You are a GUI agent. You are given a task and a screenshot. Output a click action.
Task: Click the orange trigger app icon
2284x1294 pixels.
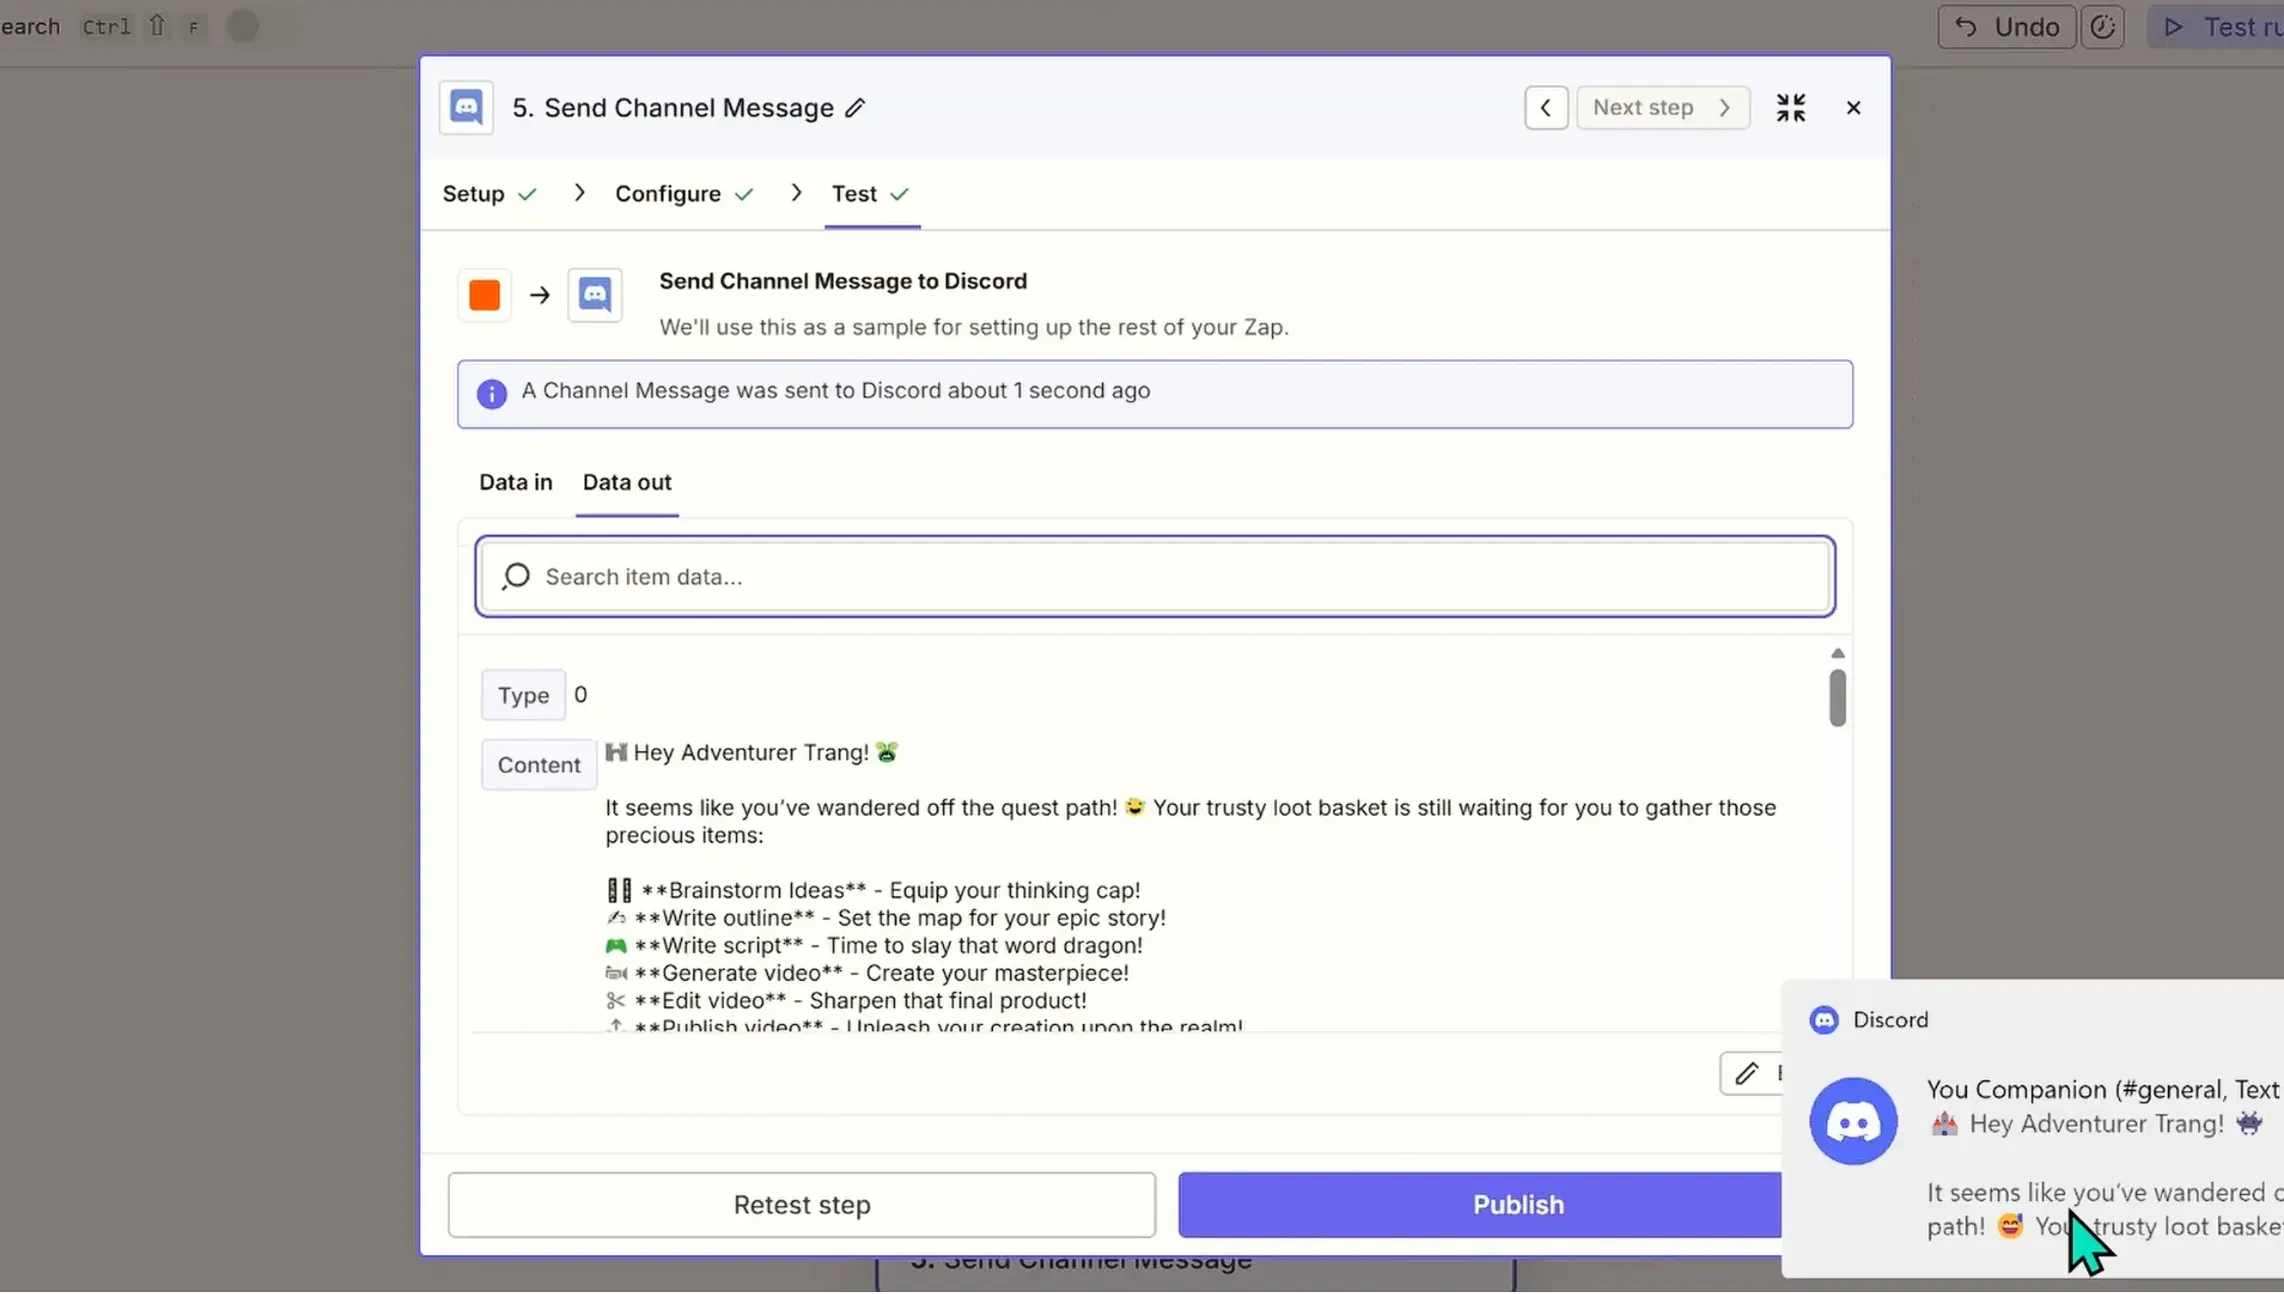485,295
